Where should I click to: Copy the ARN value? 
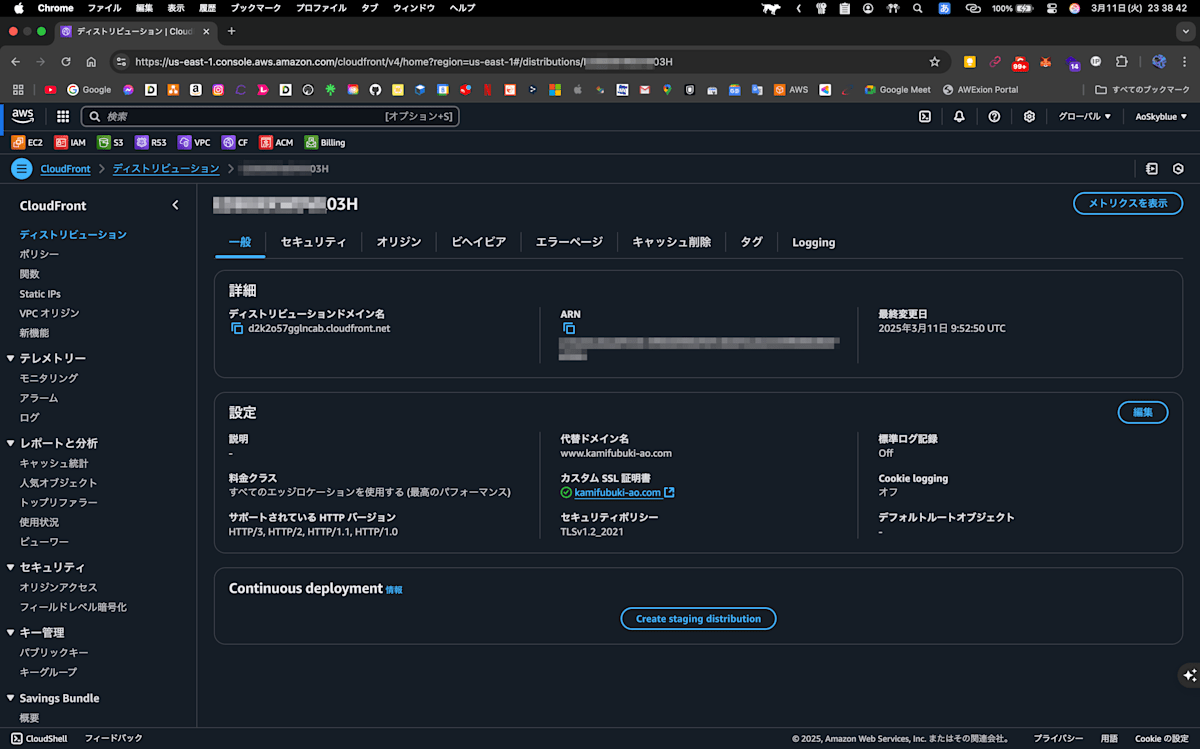pos(569,328)
